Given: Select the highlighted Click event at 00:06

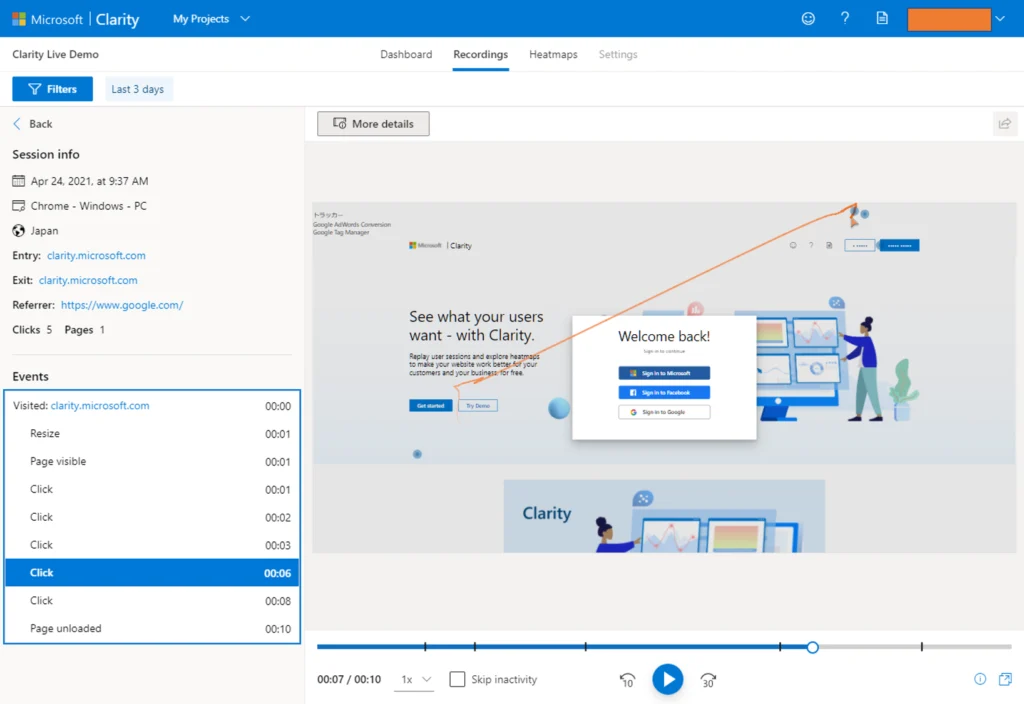Looking at the screenshot, I should [x=152, y=573].
